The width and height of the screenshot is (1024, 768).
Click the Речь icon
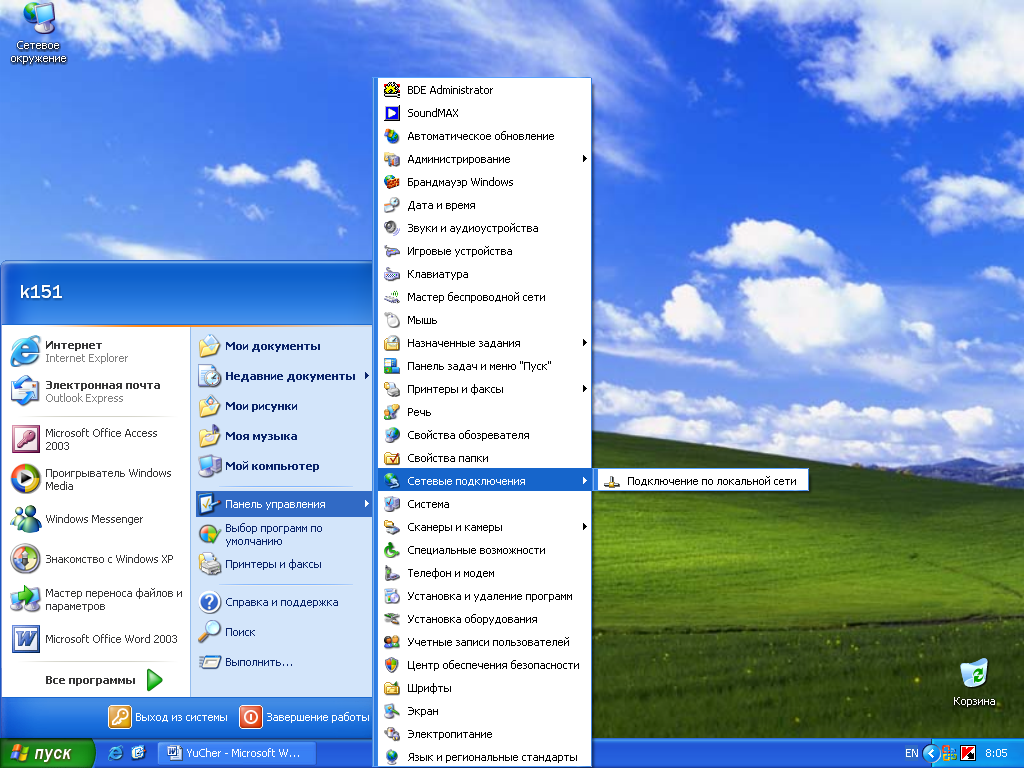point(392,412)
